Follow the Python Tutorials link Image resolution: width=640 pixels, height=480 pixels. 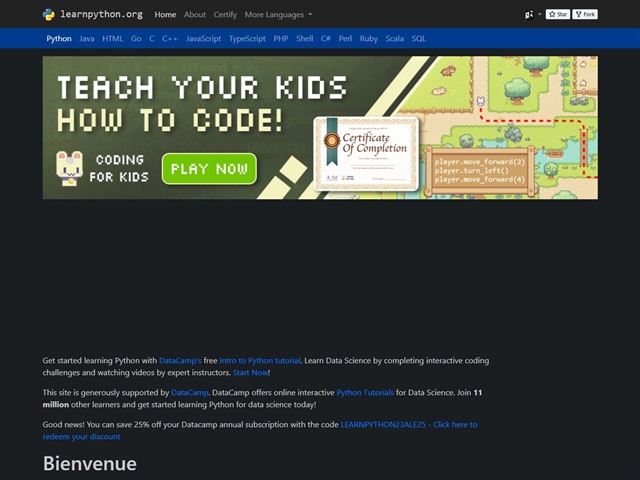366,393
